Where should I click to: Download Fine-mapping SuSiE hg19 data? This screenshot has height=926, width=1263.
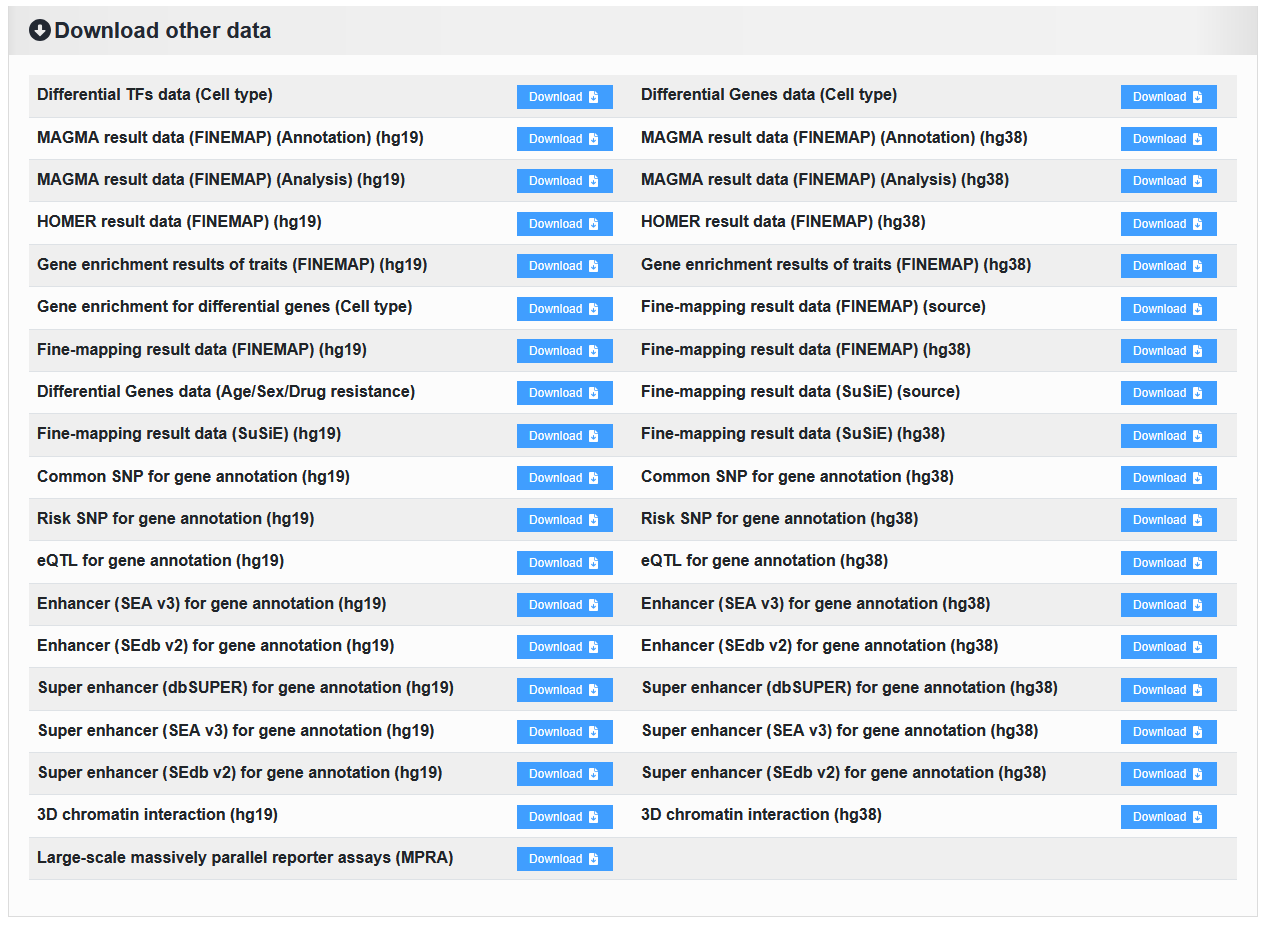coord(565,436)
